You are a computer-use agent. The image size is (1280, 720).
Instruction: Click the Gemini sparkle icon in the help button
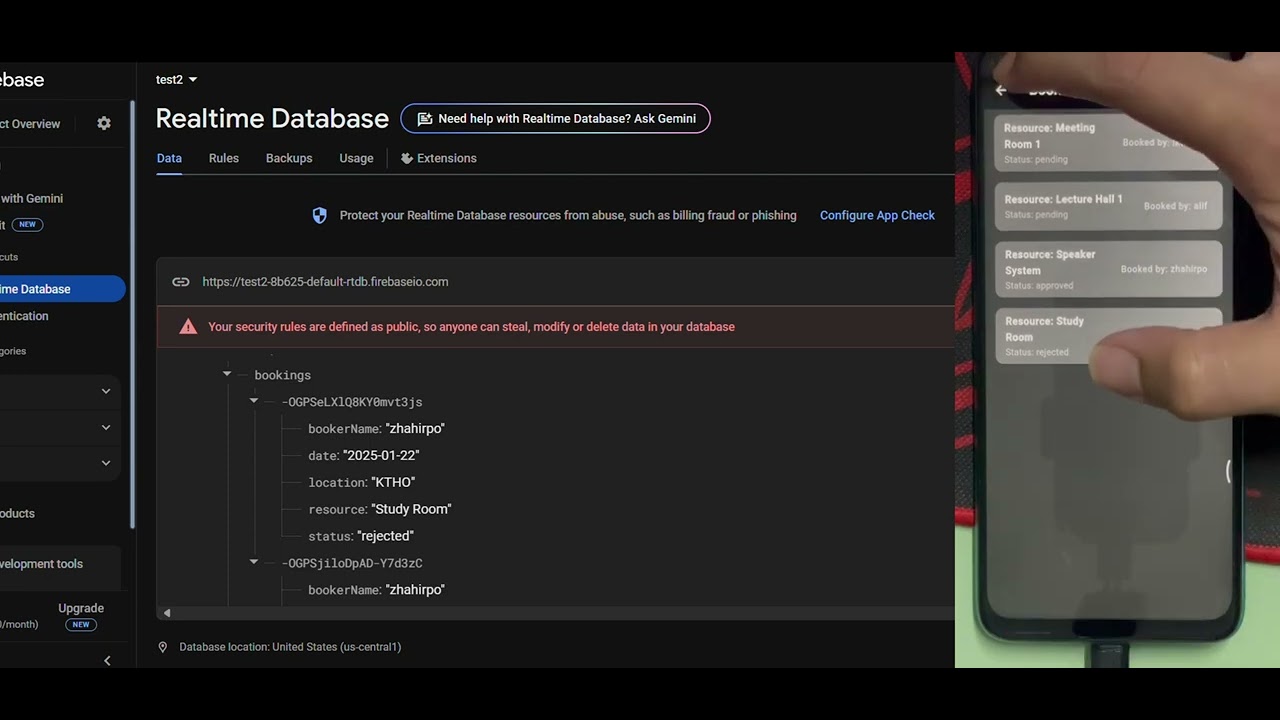point(424,119)
